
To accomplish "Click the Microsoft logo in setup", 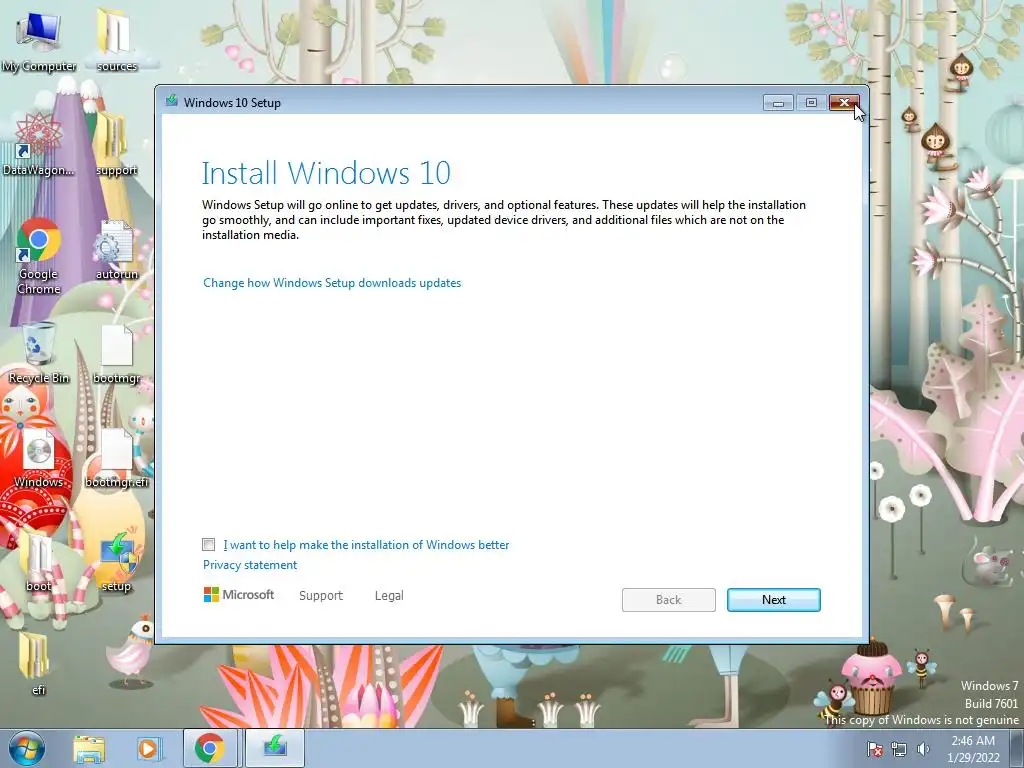I will pos(239,595).
